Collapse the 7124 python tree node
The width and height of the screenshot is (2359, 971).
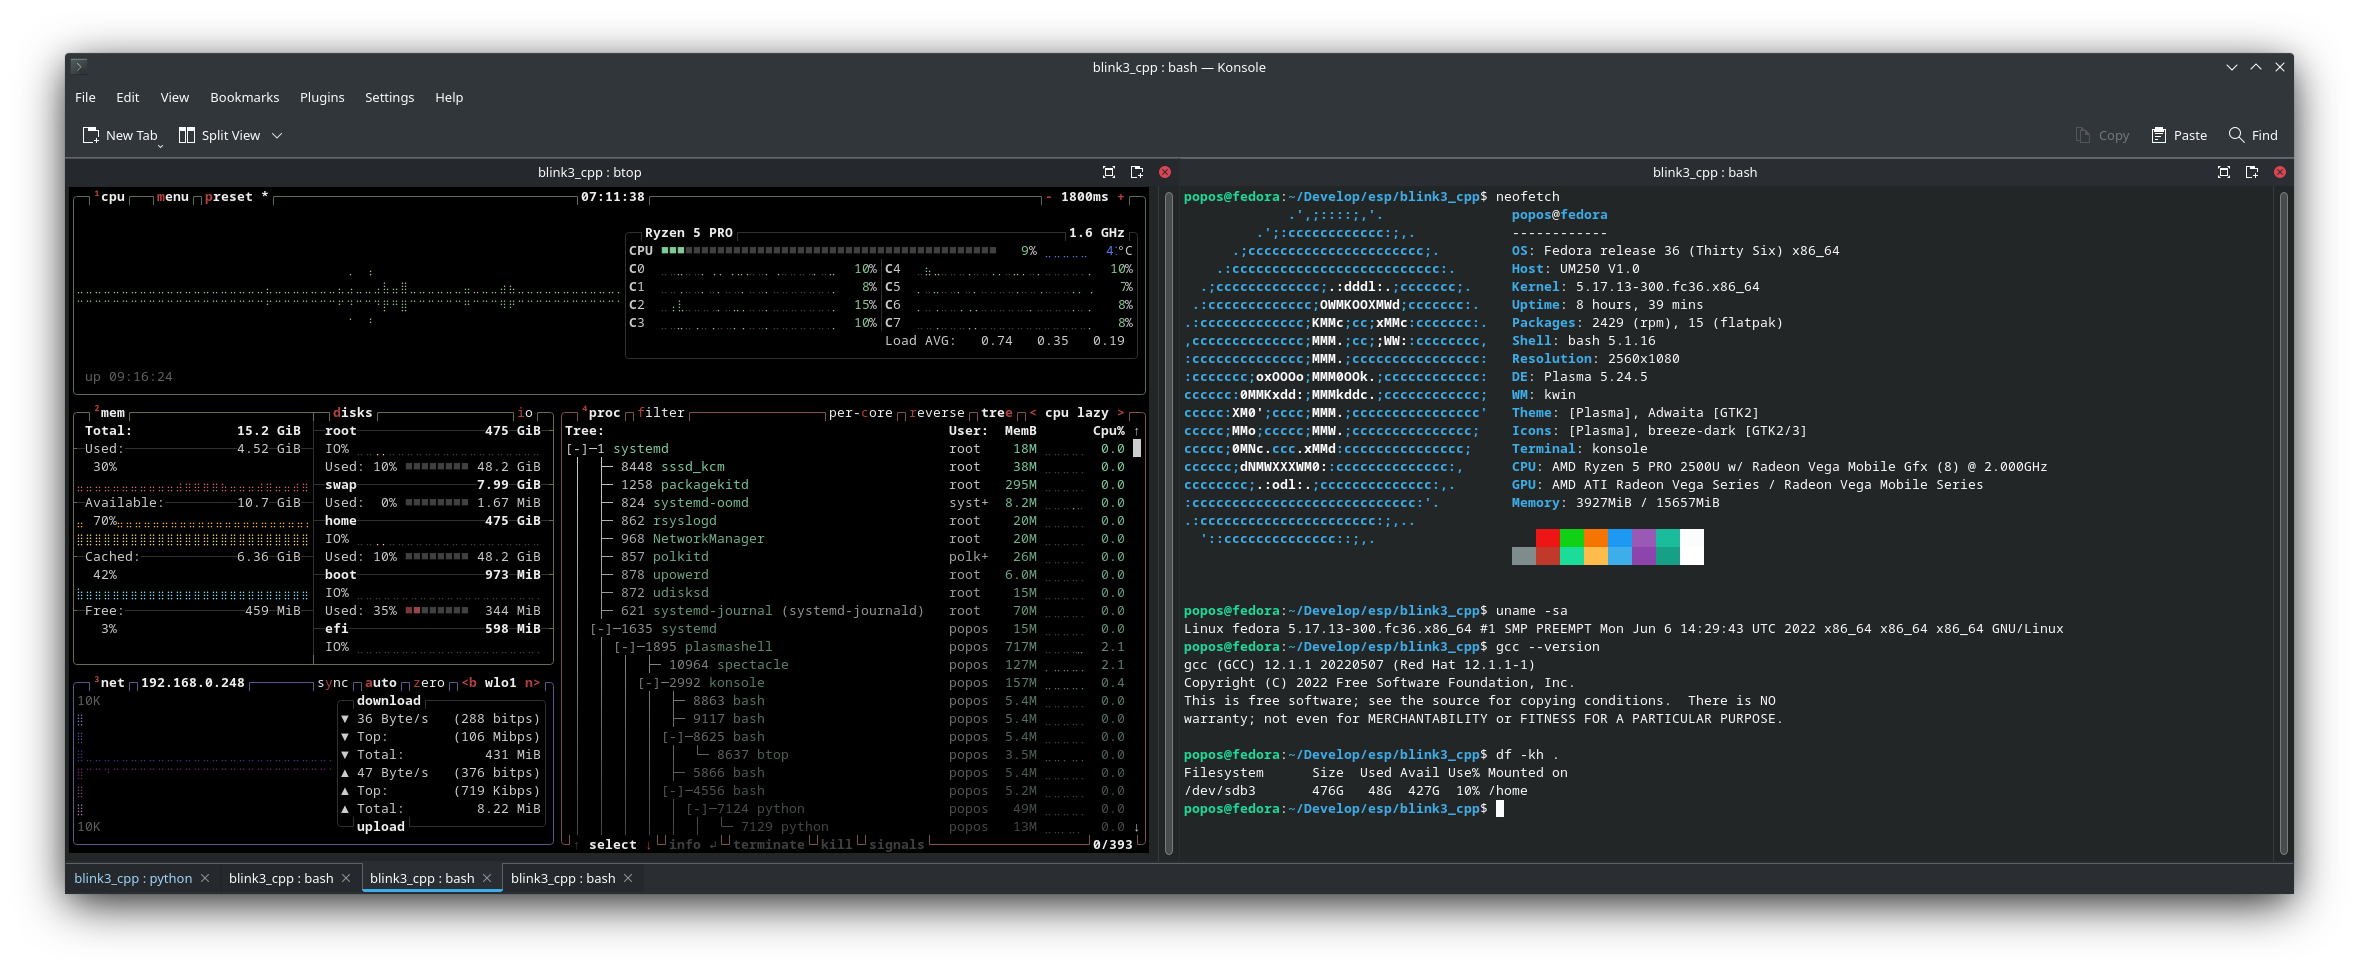coord(697,809)
